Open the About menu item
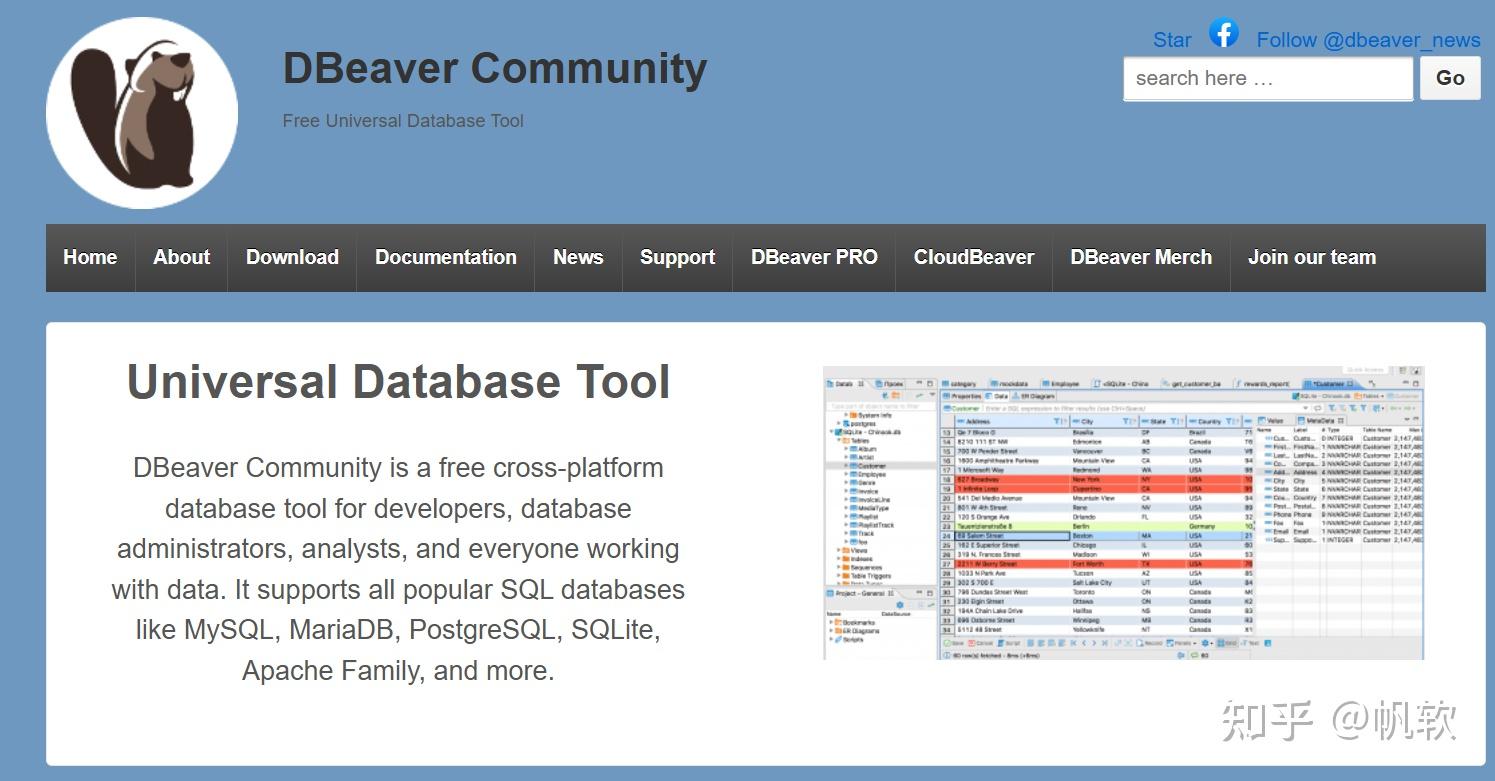The image size is (1495, 781). point(181,257)
